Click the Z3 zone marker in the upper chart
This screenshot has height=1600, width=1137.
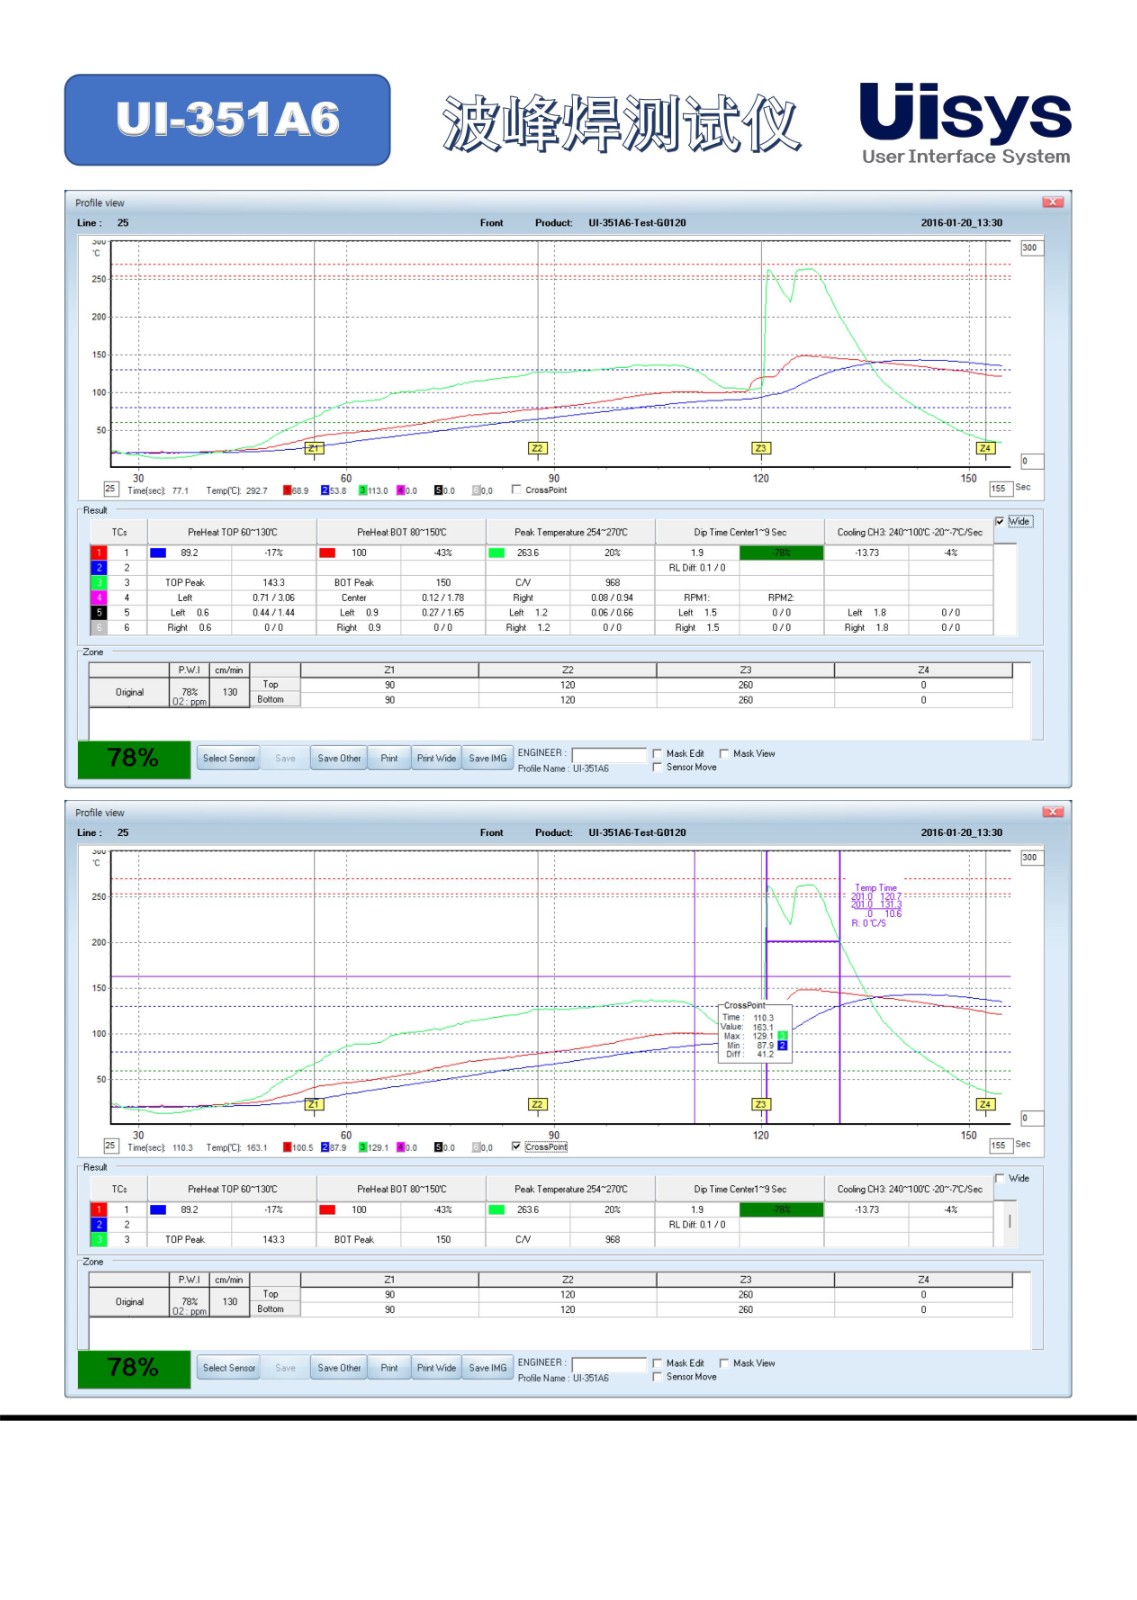pyautogui.click(x=760, y=448)
